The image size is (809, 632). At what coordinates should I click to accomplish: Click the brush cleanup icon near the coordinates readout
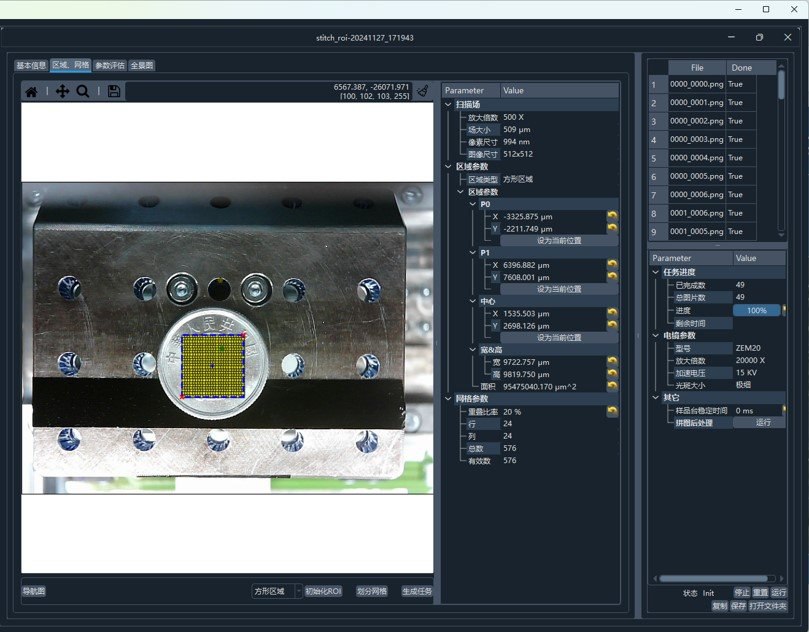[424, 90]
